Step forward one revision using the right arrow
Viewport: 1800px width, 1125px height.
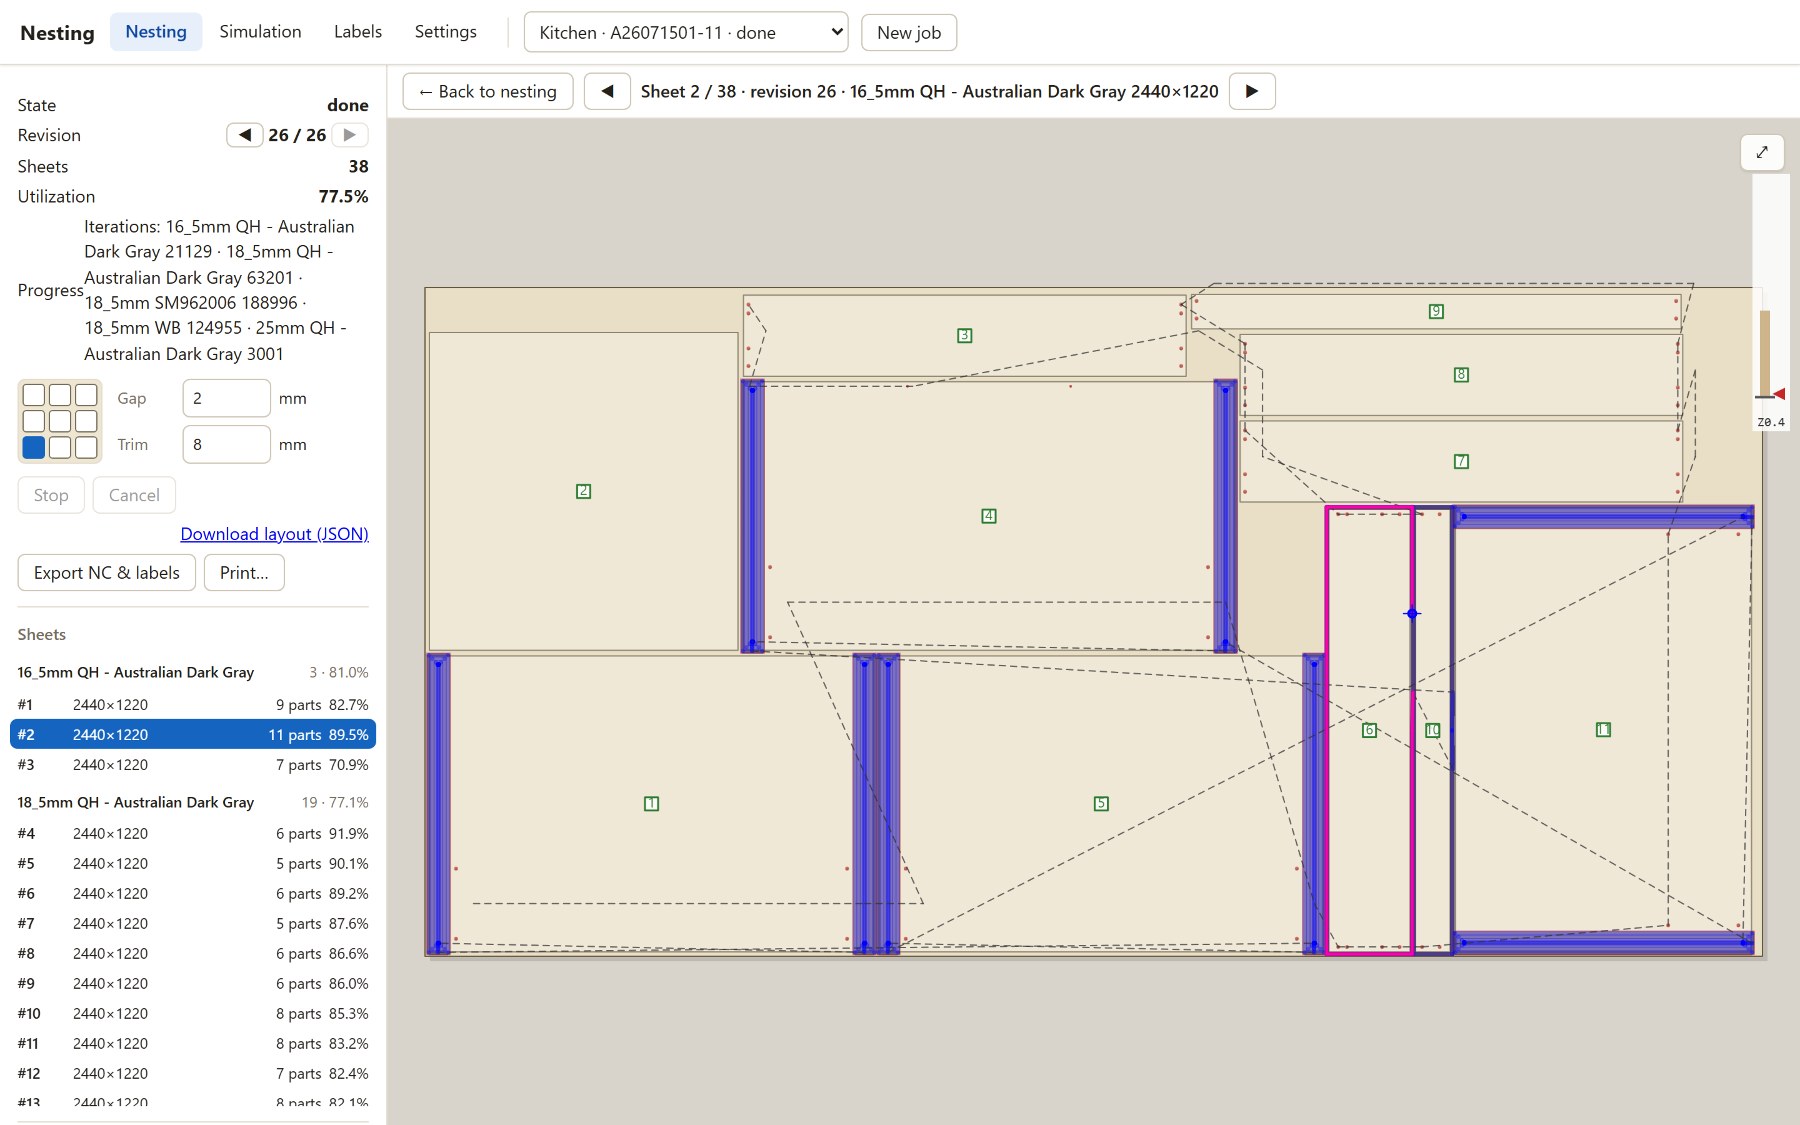pos(350,135)
